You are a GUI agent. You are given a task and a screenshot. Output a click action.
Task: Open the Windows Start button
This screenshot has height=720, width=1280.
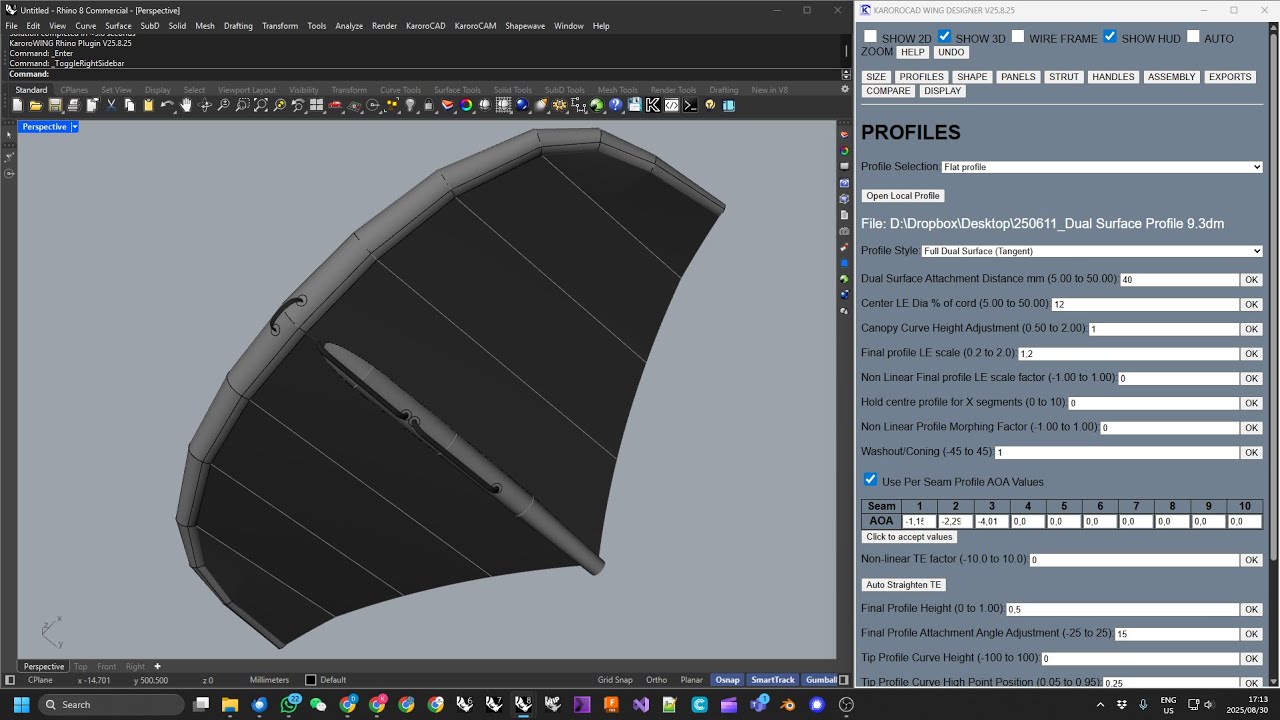[22, 704]
